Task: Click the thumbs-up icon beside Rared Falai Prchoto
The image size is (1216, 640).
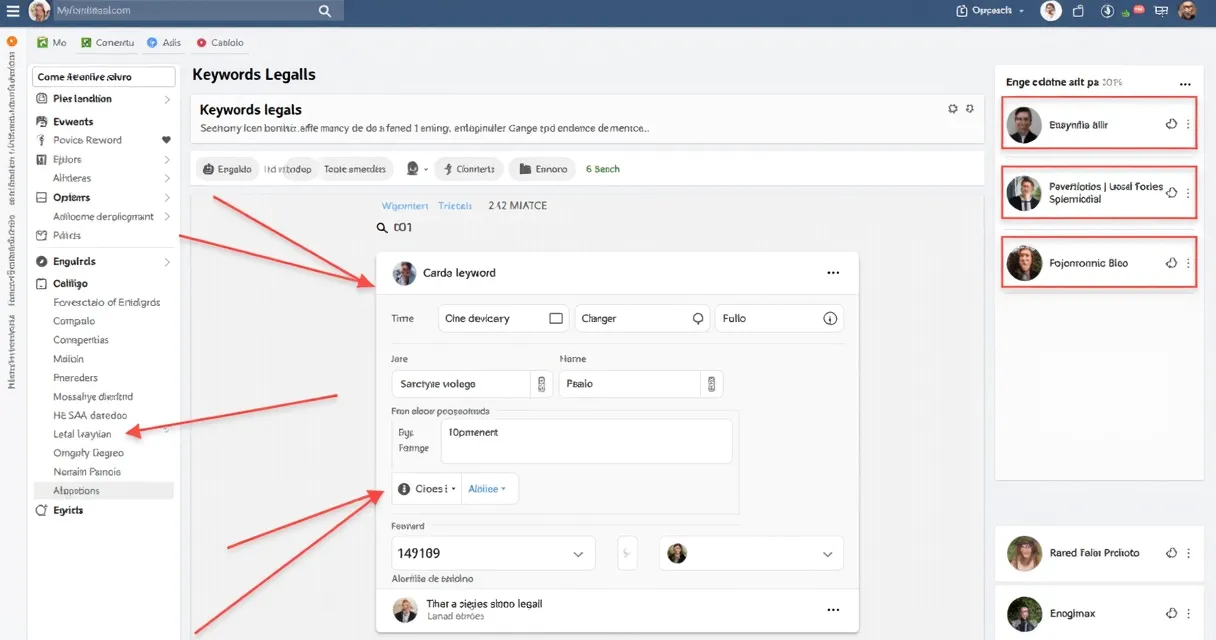Action: click(x=1173, y=553)
